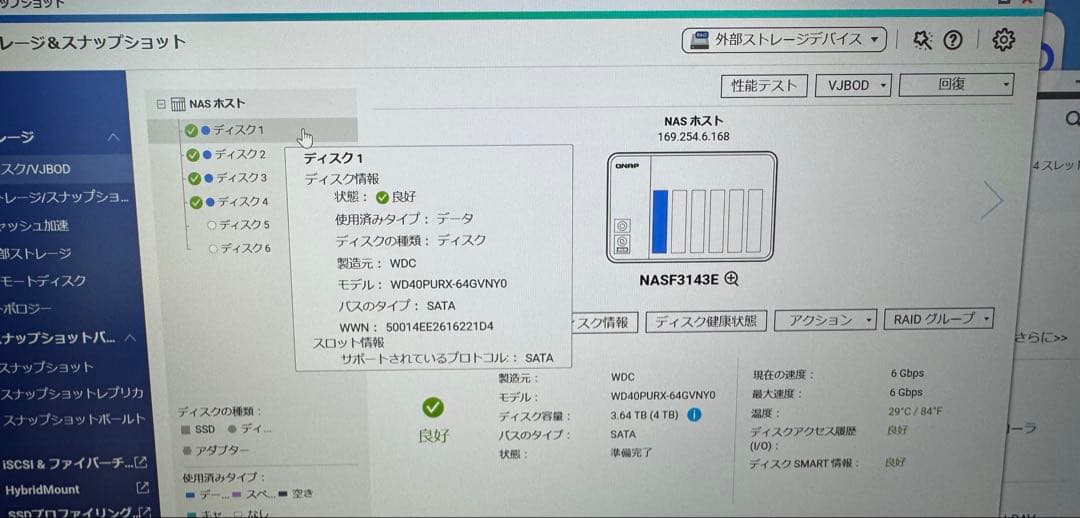
Task: Click the temperature value 29°C / 84°F
Action: coord(916,412)
